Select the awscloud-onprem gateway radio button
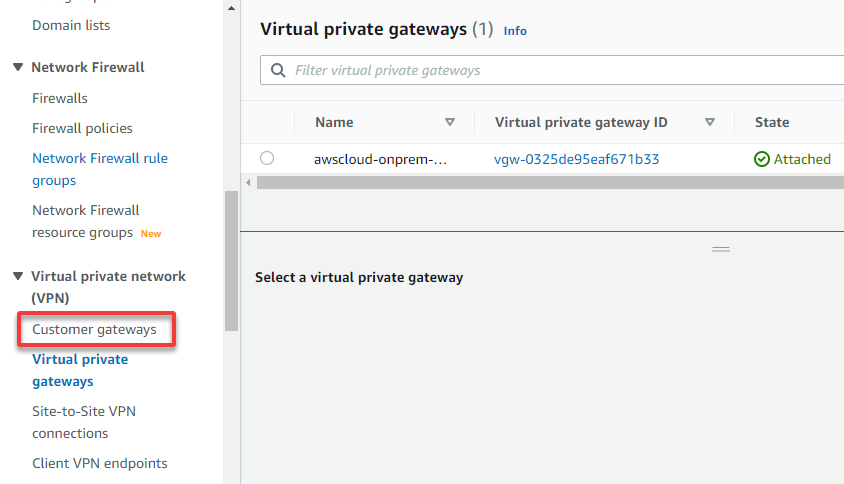 pyautogui.click(x=267, y=158)
